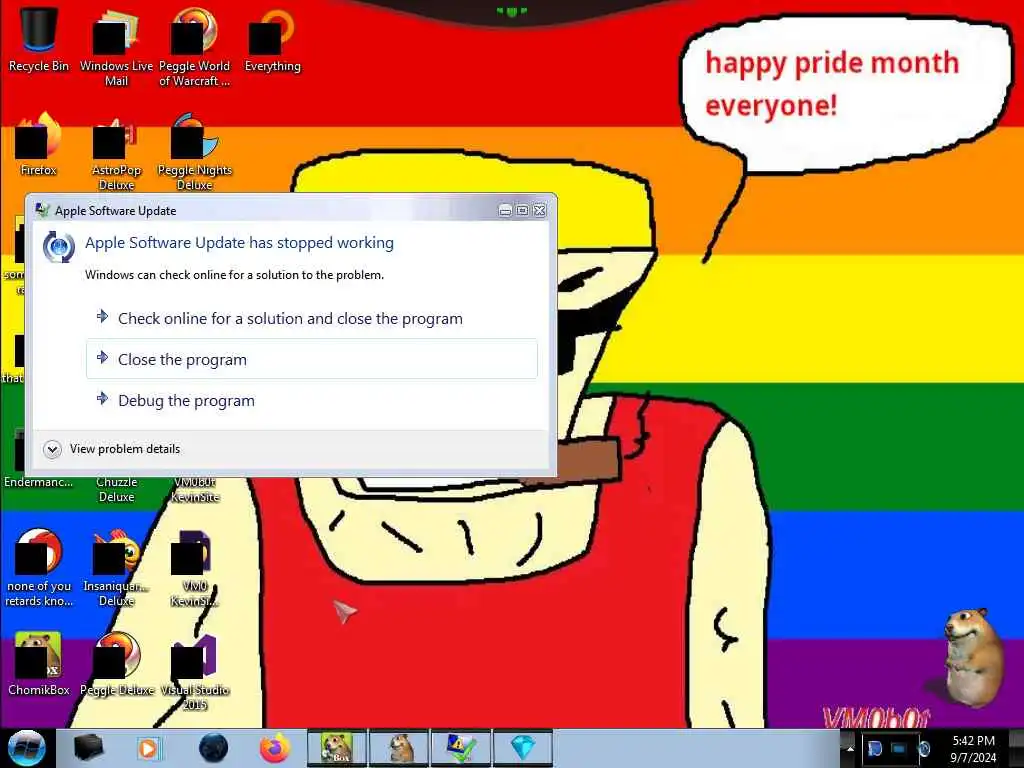Launch Peggle Deluxe desktop shortcut

click(117, 664)
